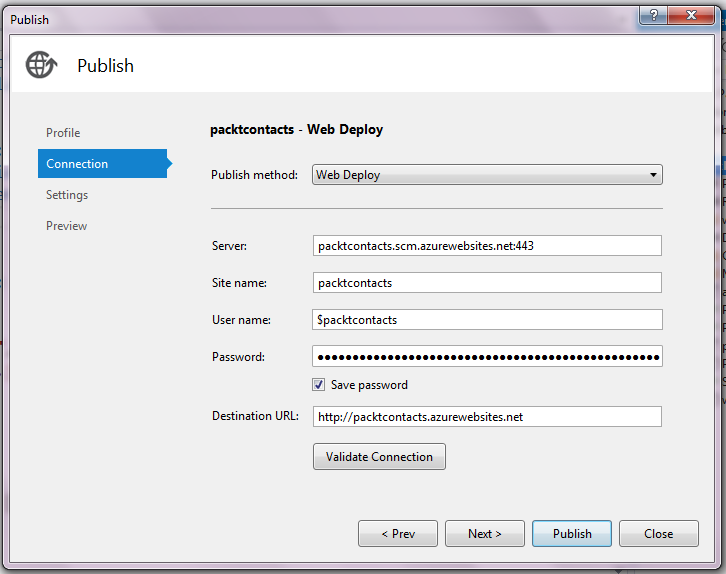This screenshot has height=574, width=726.
Task: Click the Publish globe icon
Action: coord(42,65)
